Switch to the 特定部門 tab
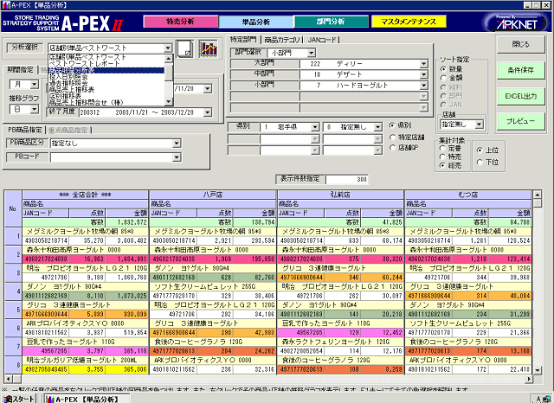This screenshot has height=403, width=554. [x=243, y=39]
